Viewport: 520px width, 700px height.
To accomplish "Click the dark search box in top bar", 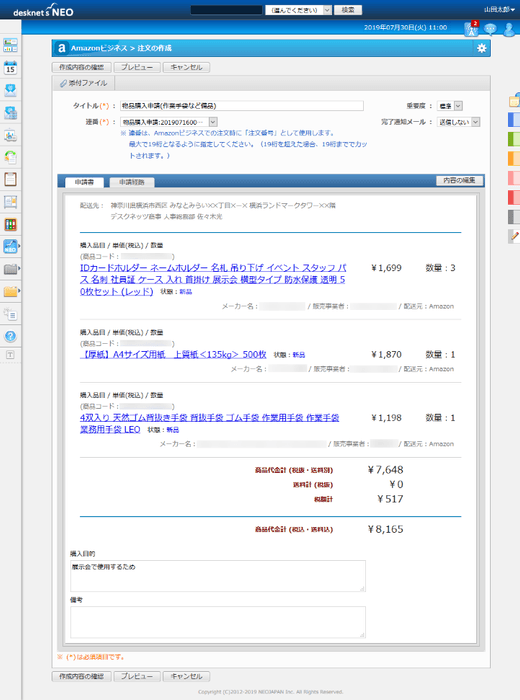I will pyautogui.click(x=226, y=10).
